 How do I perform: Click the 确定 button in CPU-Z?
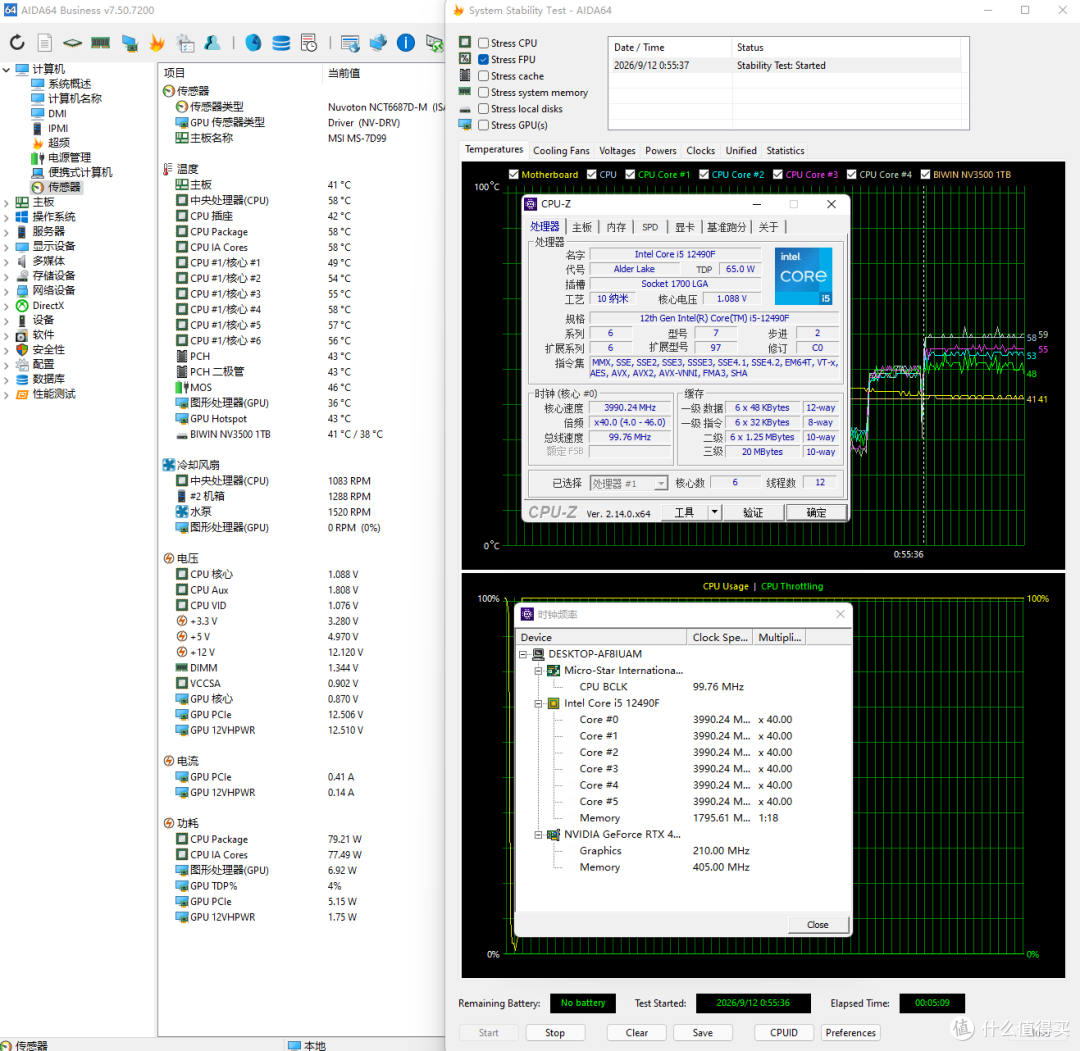(816, 512)
